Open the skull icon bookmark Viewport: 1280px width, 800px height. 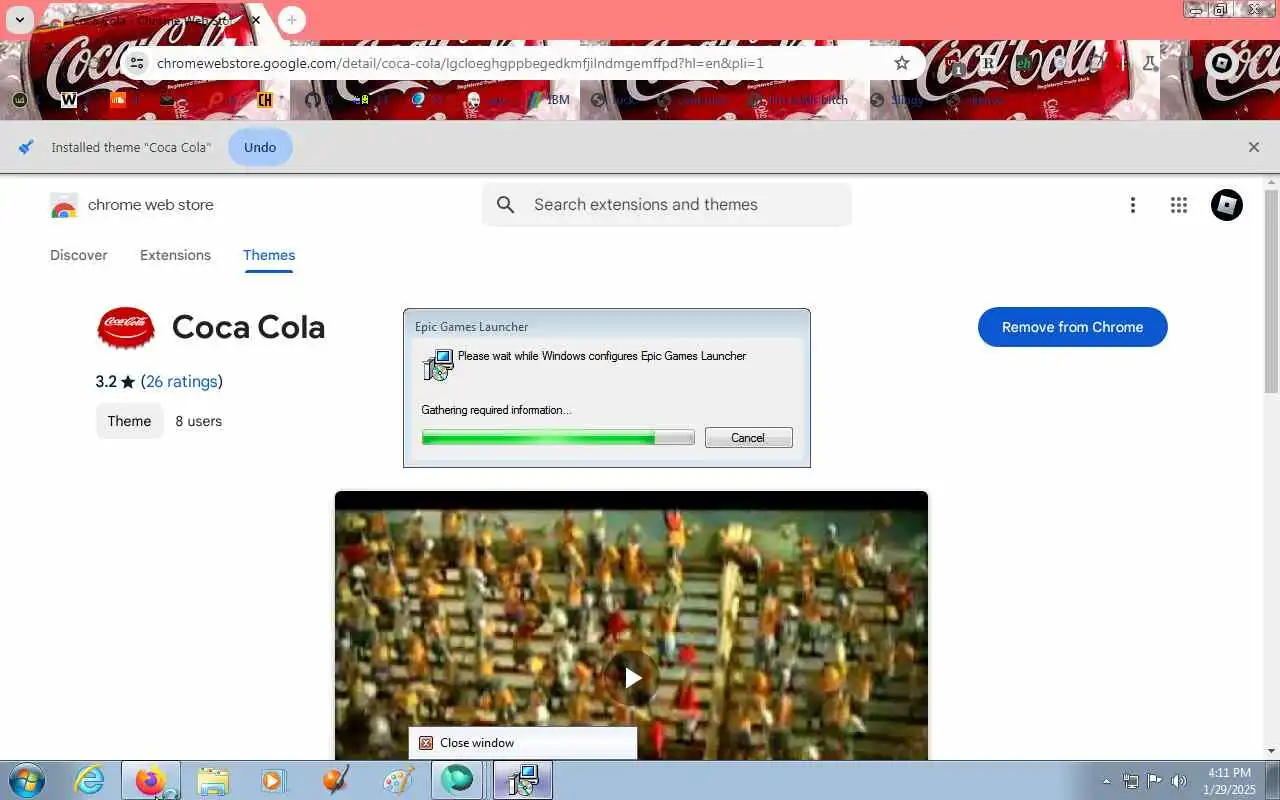point(474,100)
